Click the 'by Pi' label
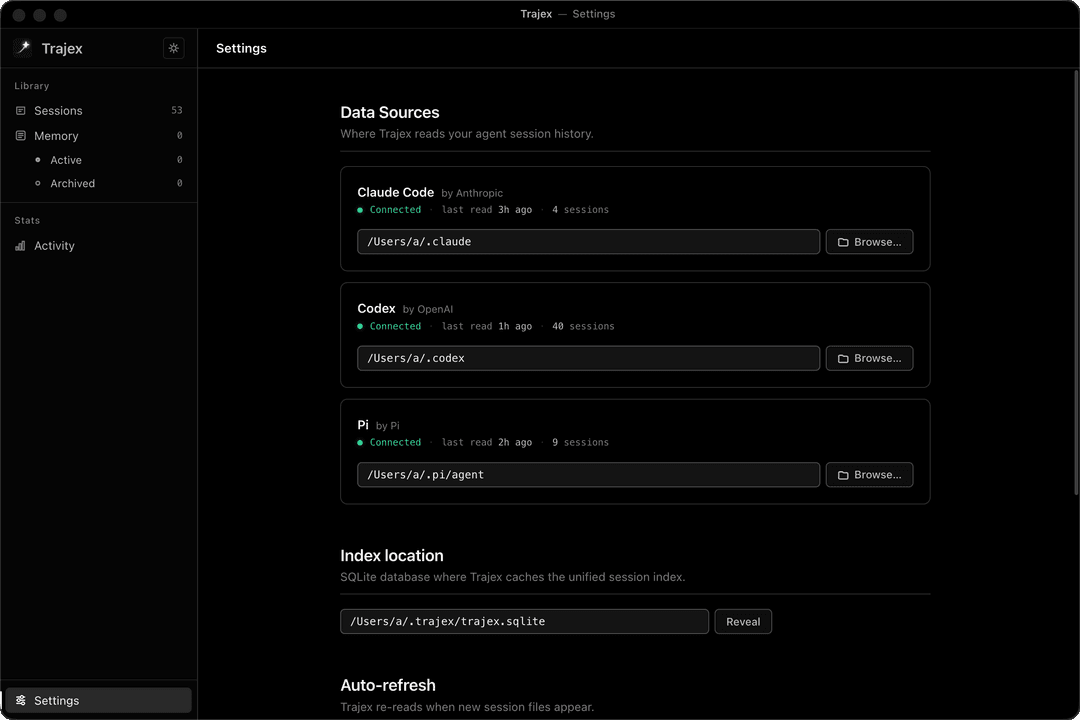Screen dimensions: 1080x720 pyautogui.click(x=388, y=426)
